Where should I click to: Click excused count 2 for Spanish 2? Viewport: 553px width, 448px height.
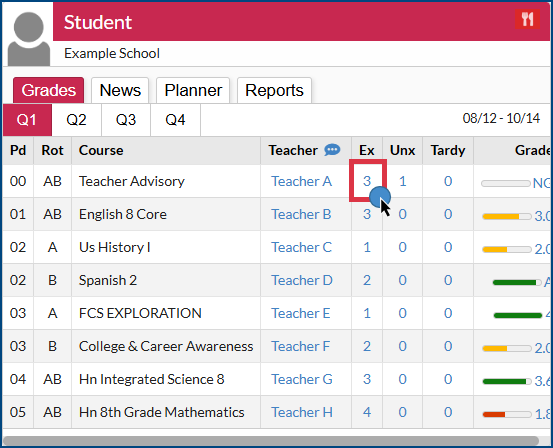pyautogui.click(x=367, y=280)
